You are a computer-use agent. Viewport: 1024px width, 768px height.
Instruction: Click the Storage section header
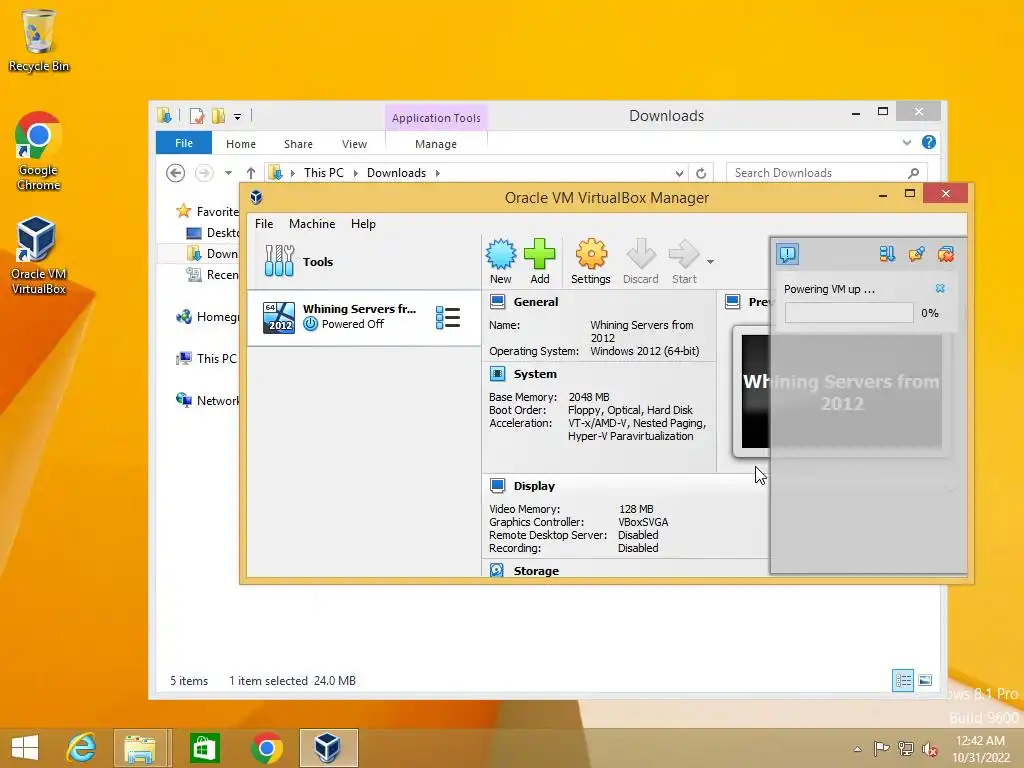[536, 571]
